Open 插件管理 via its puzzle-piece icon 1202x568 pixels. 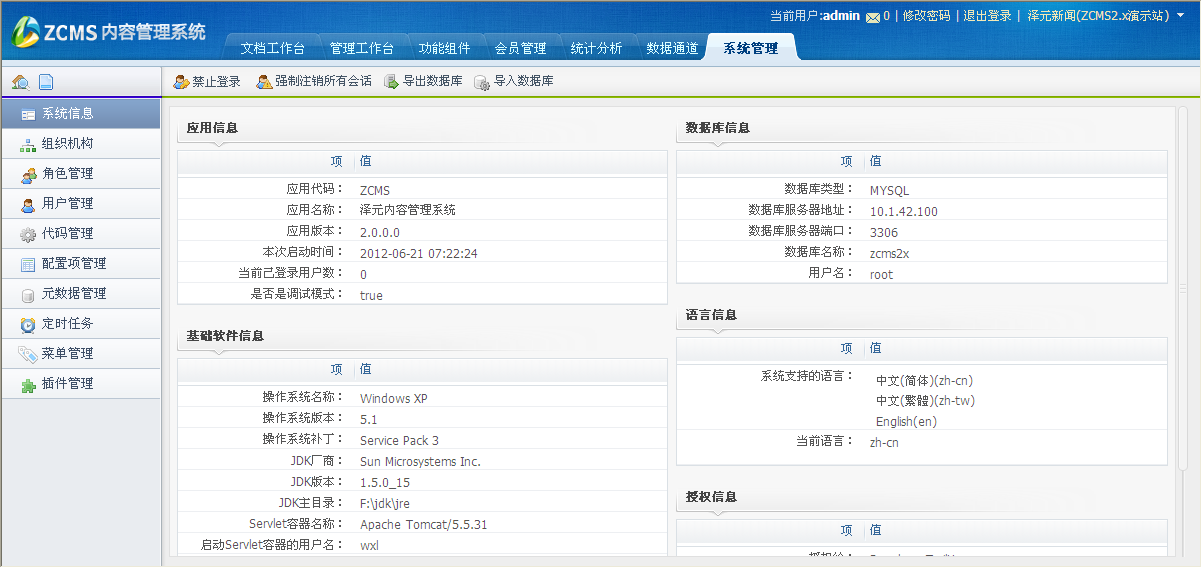coord(28,384)
